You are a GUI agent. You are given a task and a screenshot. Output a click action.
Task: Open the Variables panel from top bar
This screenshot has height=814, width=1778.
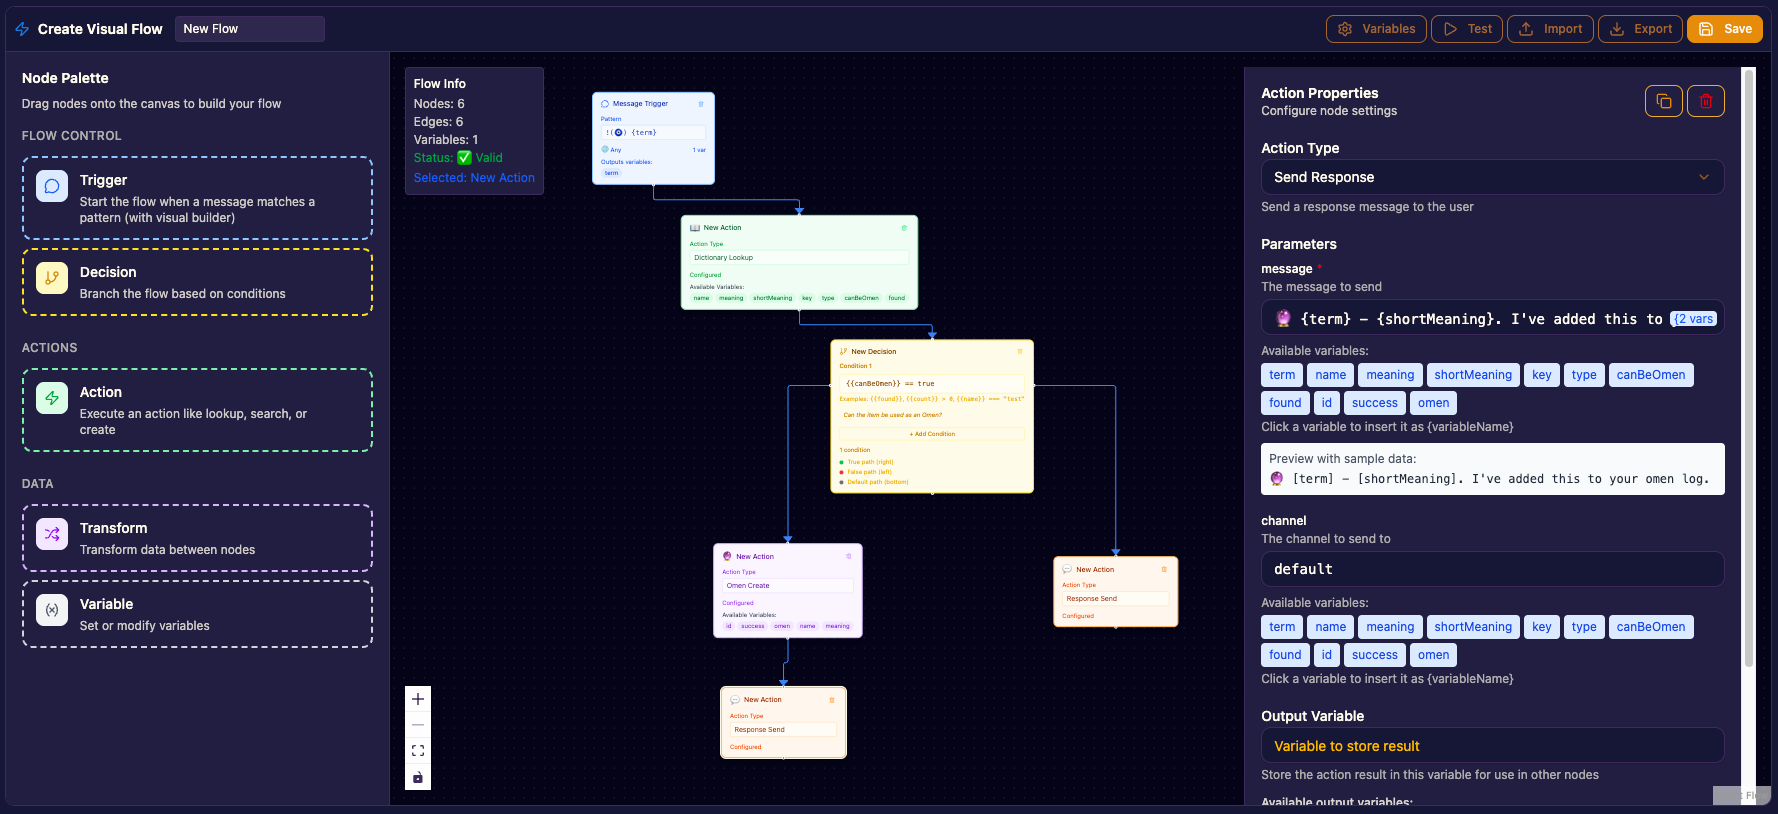[1376, 29]
